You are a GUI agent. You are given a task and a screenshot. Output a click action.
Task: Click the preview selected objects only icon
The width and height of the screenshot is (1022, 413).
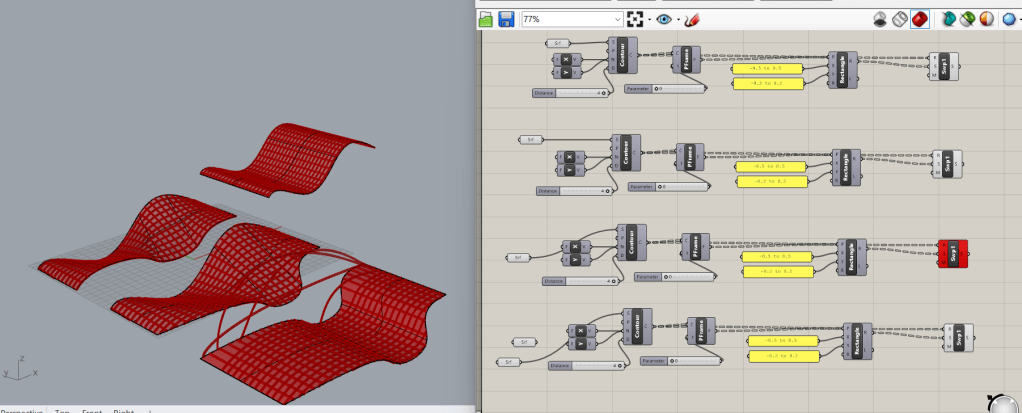tap(941, 19)
